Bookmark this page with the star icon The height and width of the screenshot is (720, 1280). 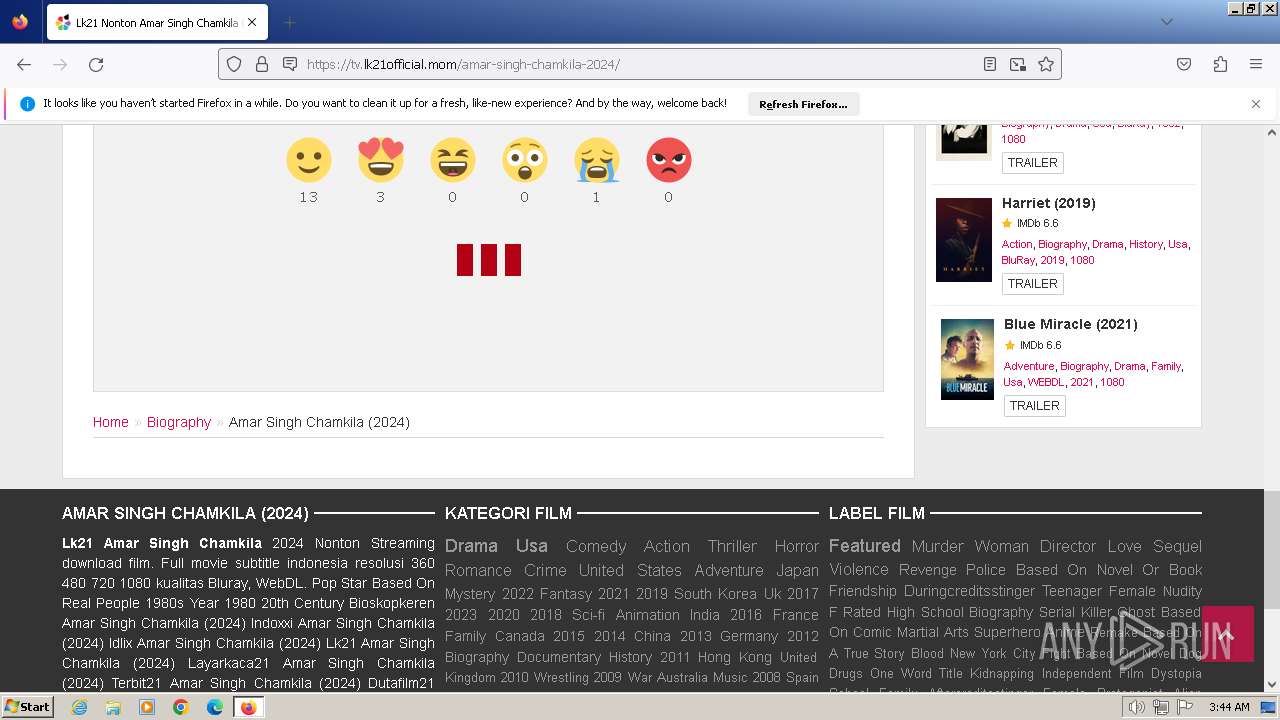click(1046, 64)
